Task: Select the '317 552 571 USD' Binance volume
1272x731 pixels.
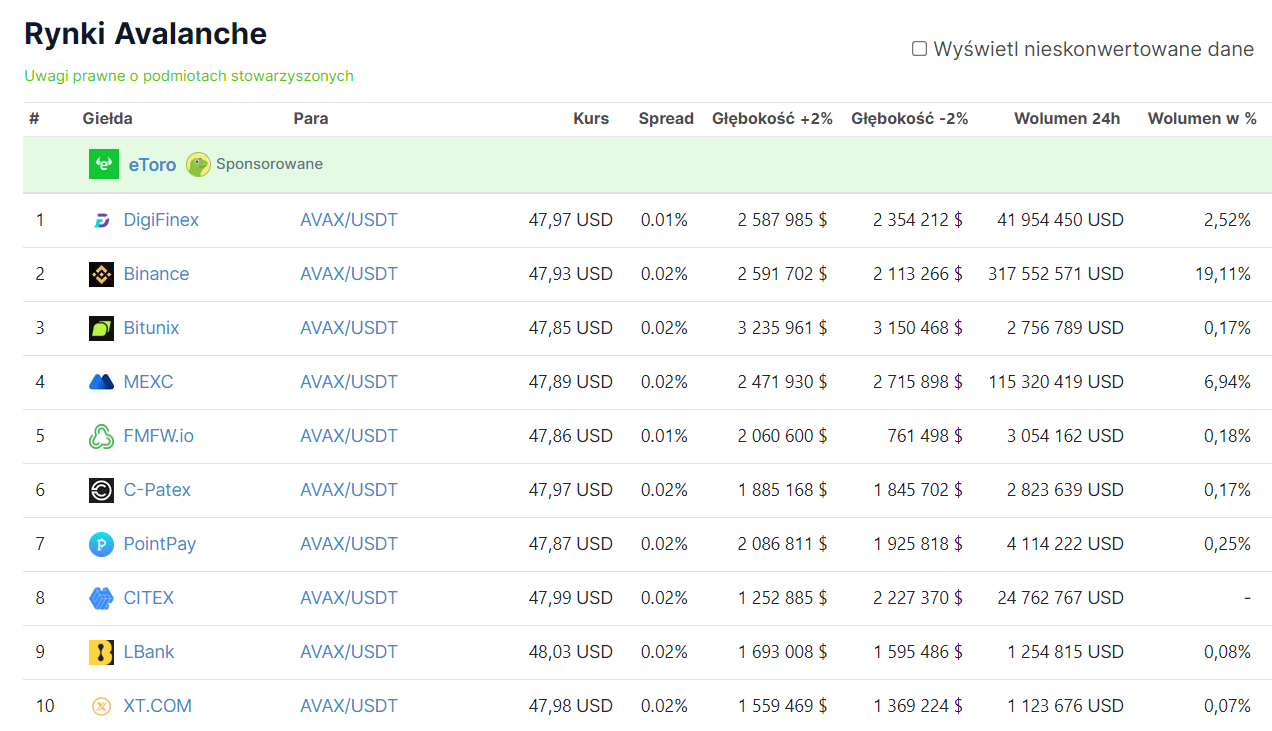Action: pos(1056,274)
